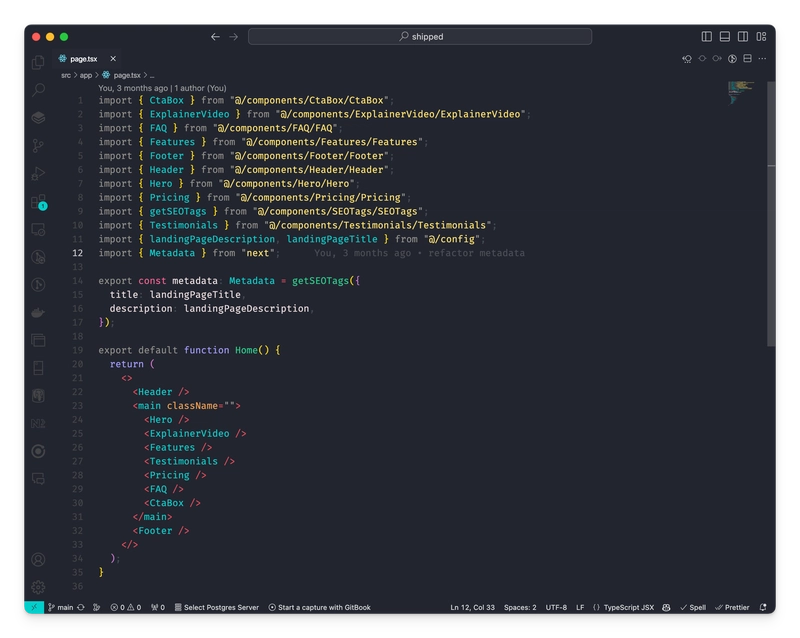Open the Customize Layout icon in the title bar
Screen dimensions: 800x638
[761, 36]
